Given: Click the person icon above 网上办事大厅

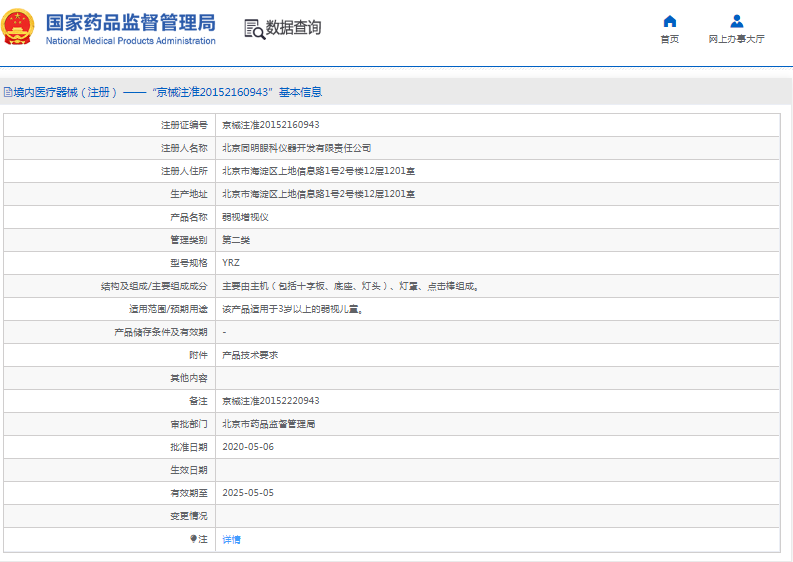Looking at the screenshot, I should pyautogui.click(x=736, y=21).
